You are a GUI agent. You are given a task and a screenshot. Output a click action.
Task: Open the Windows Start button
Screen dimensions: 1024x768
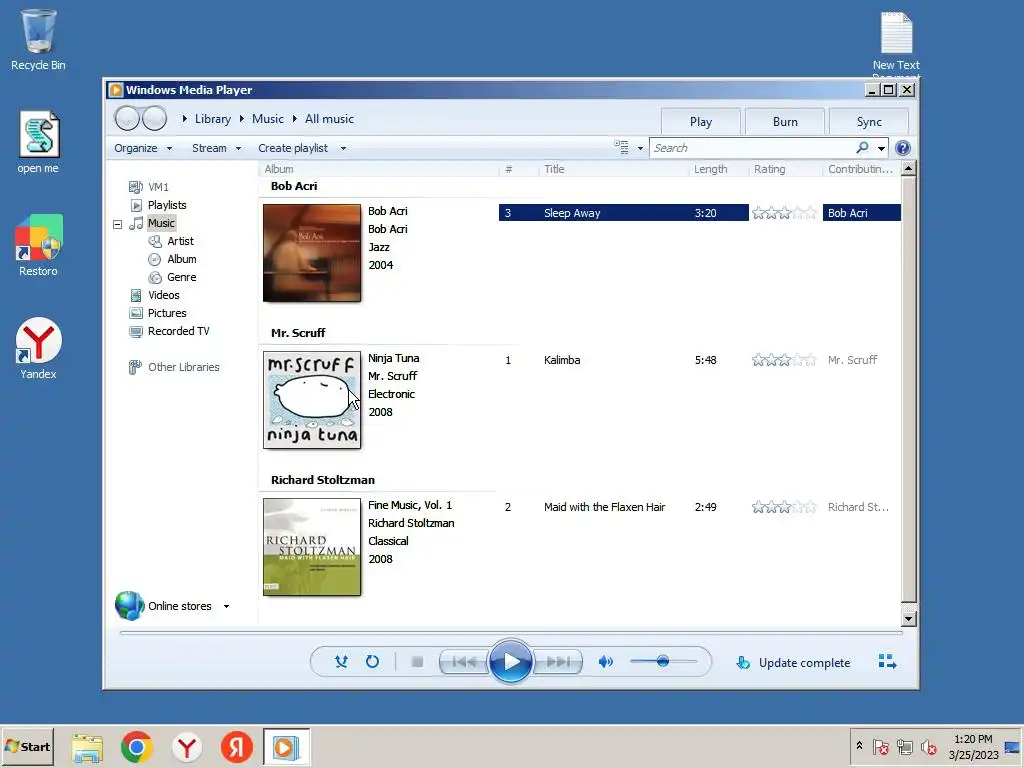point(27,746)
